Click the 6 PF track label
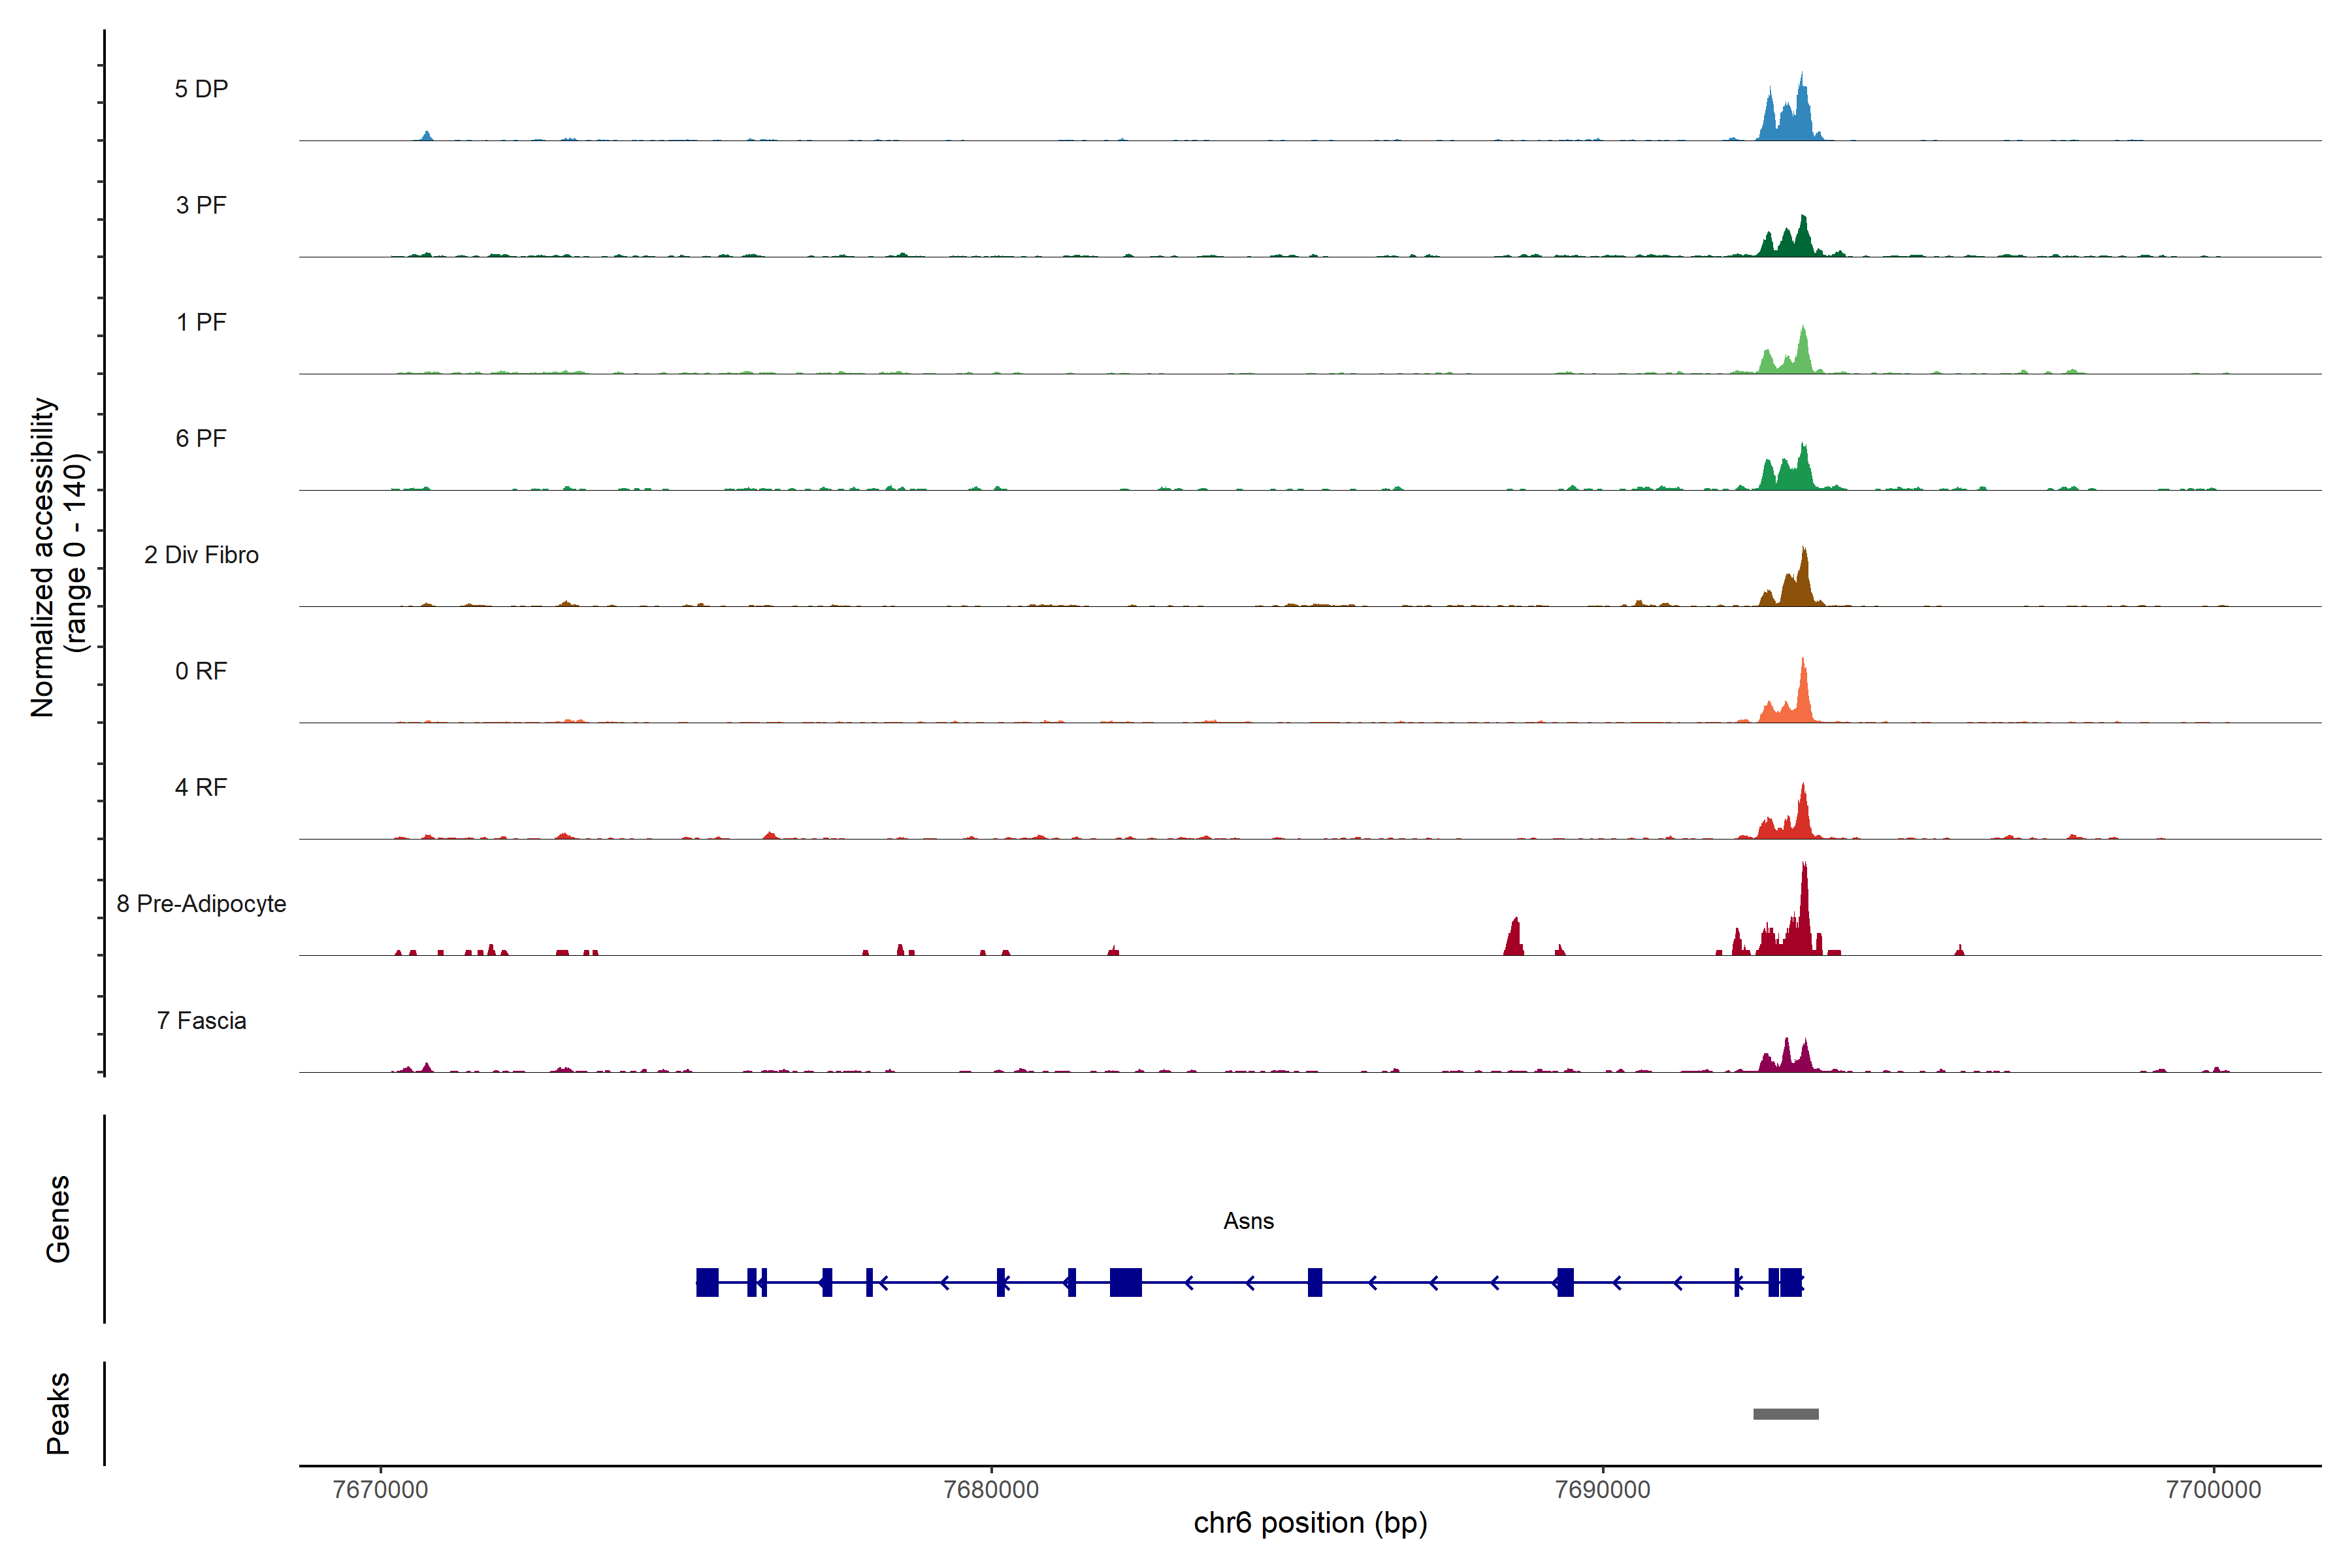2352x1568 pixels. [x=201, y=438]
